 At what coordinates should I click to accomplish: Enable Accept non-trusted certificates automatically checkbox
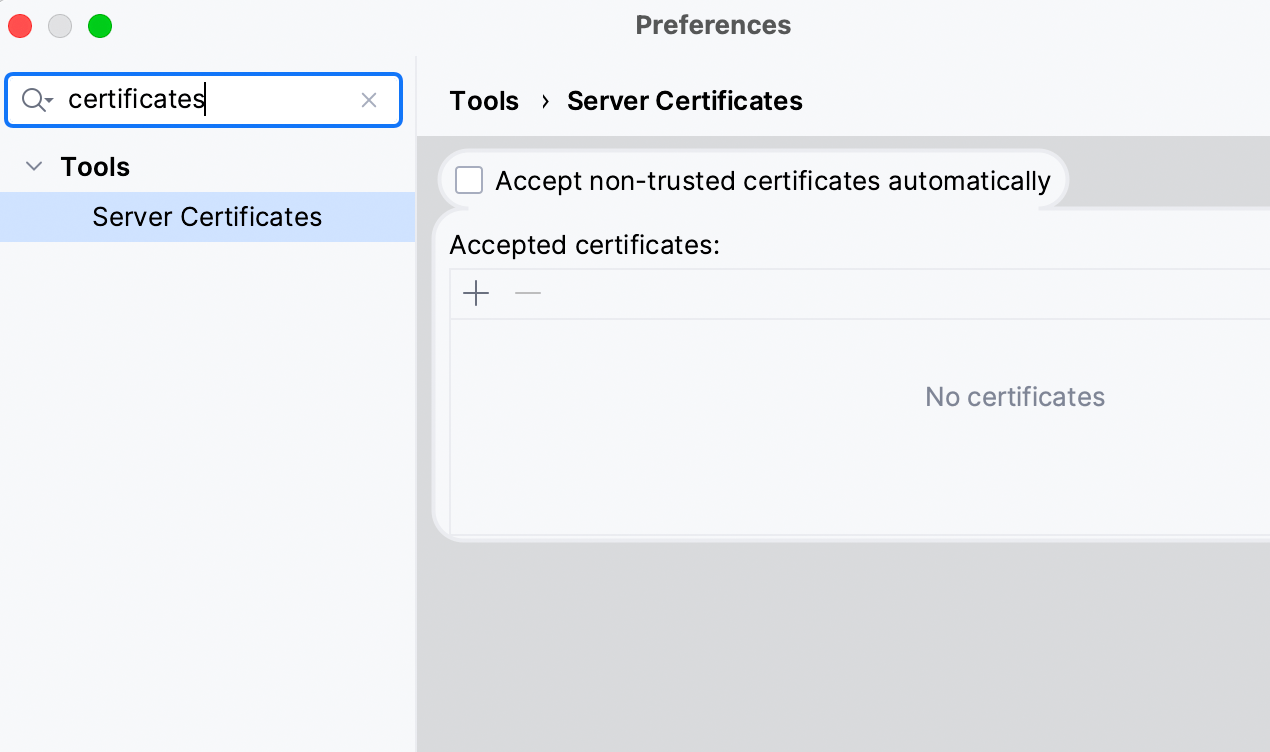click(469, 181)
